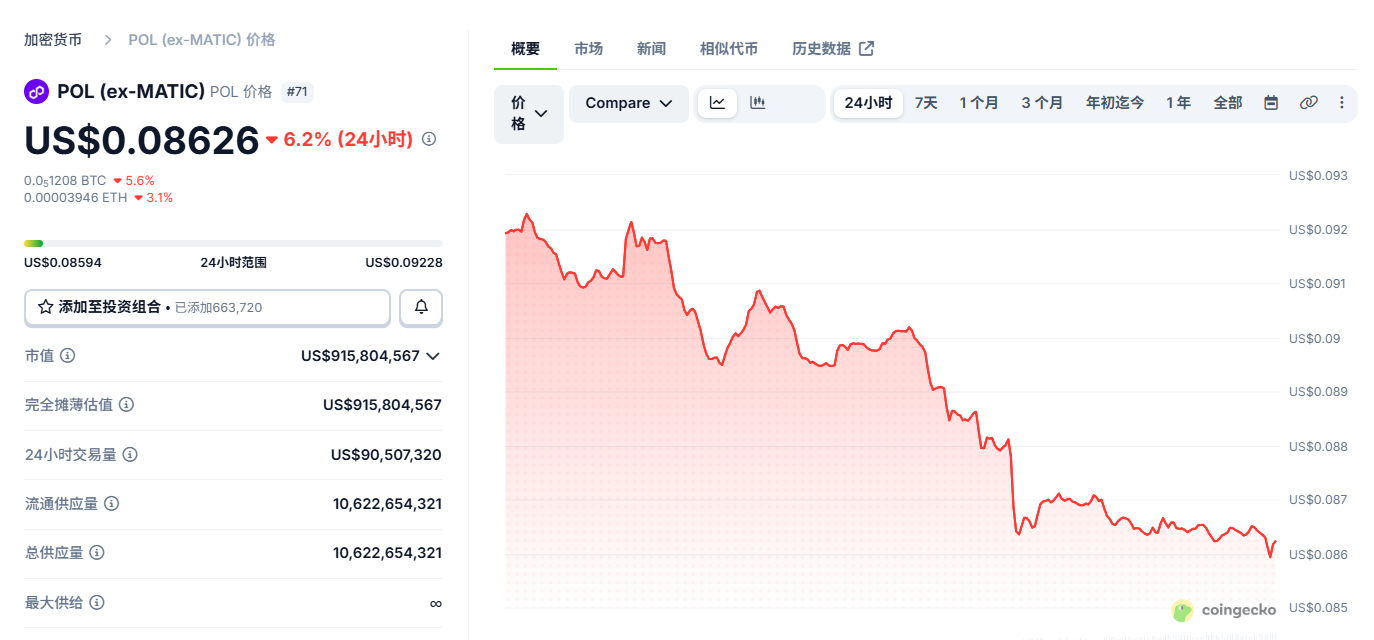This screenshot has width=1374, height=640.
Task: Click the copy chart link icon
Action: 1308,103
